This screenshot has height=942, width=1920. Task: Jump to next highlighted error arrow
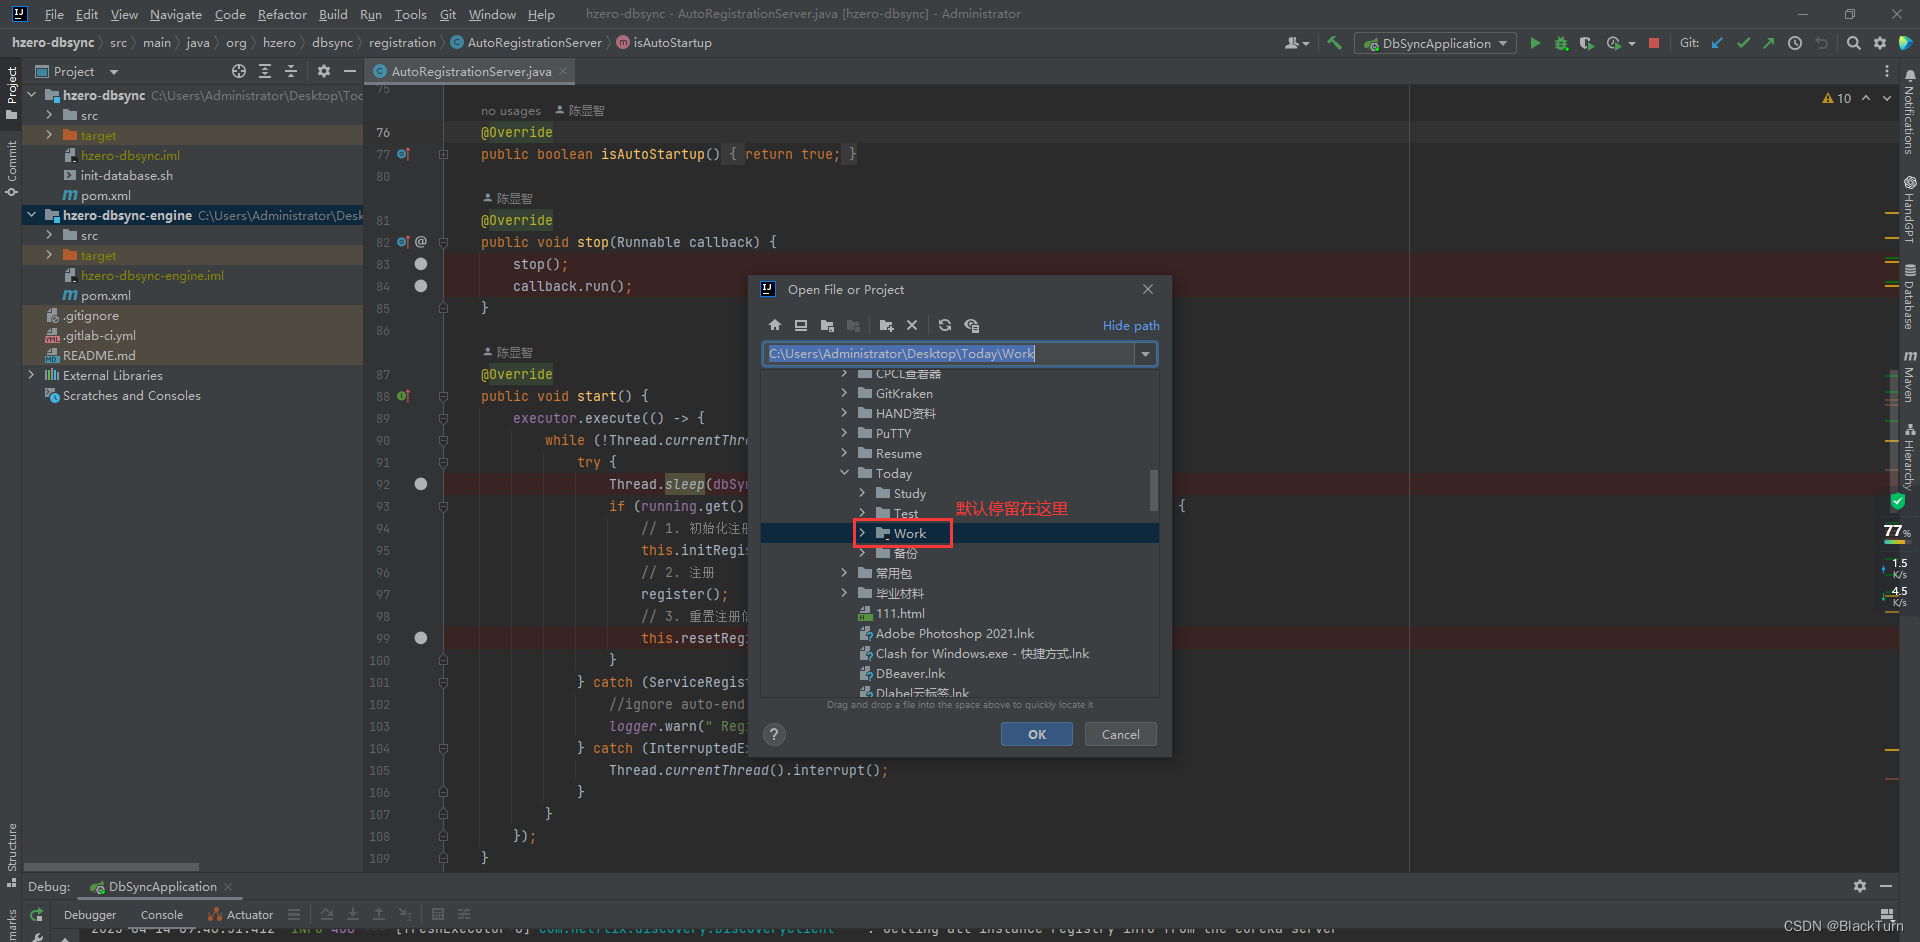point(1887,98)
